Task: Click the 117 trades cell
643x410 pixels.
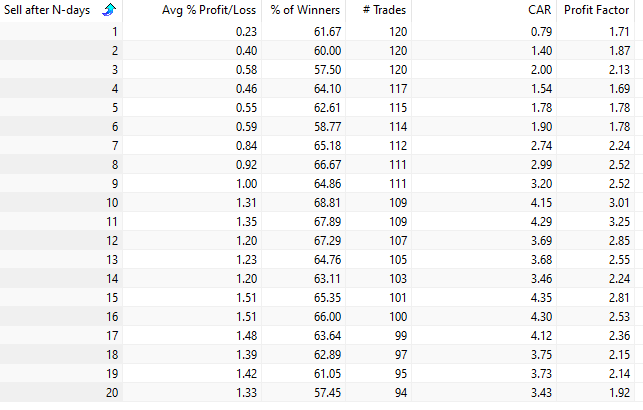Action: click(x=379, y=89)
